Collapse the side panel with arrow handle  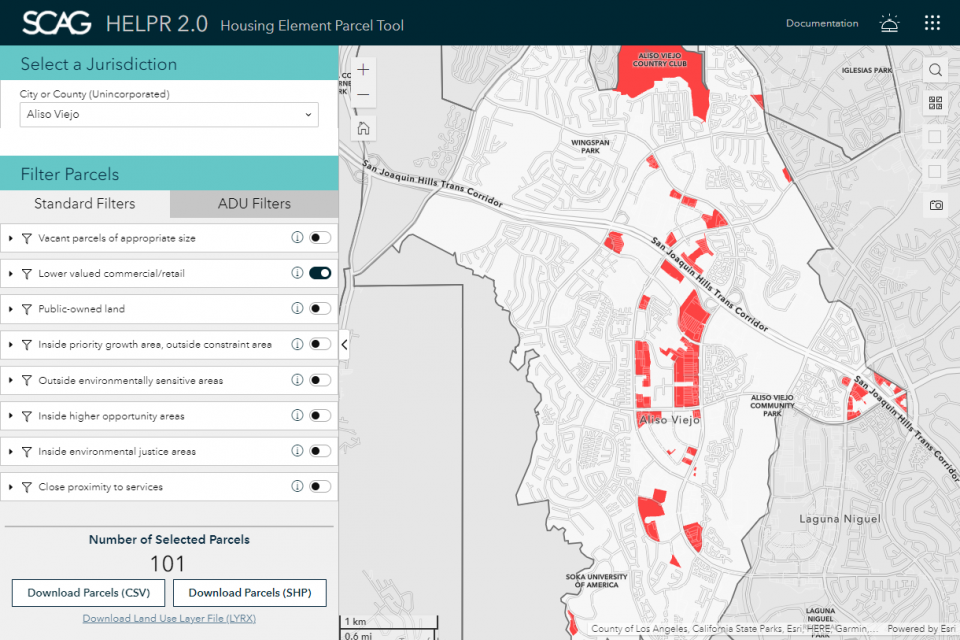[344, 344]
